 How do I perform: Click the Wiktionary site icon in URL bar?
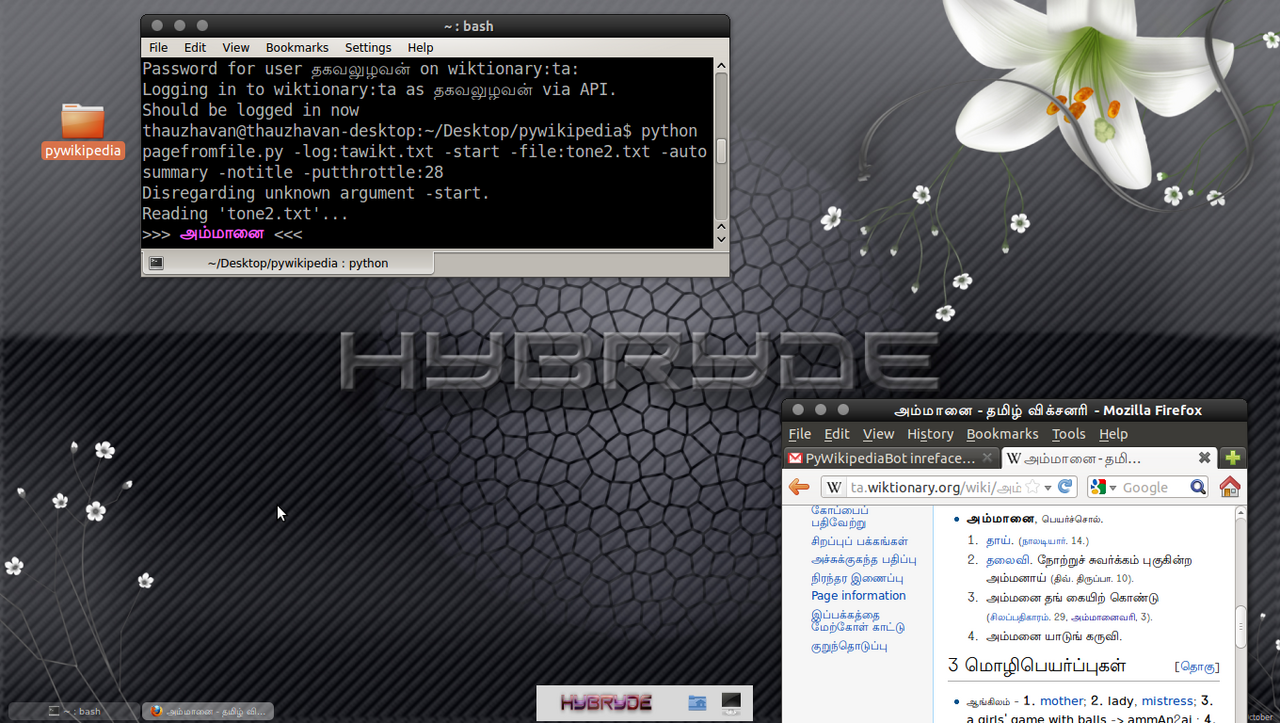coord(835,487)
